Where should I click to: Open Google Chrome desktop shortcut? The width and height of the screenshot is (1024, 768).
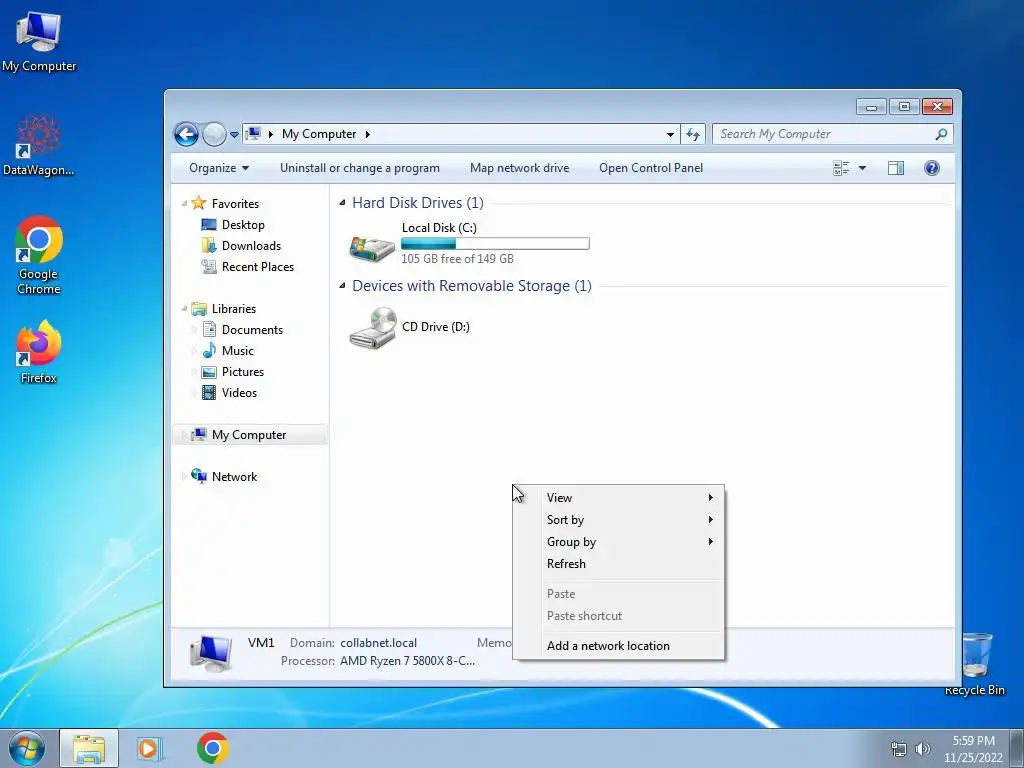pos(39,255)
